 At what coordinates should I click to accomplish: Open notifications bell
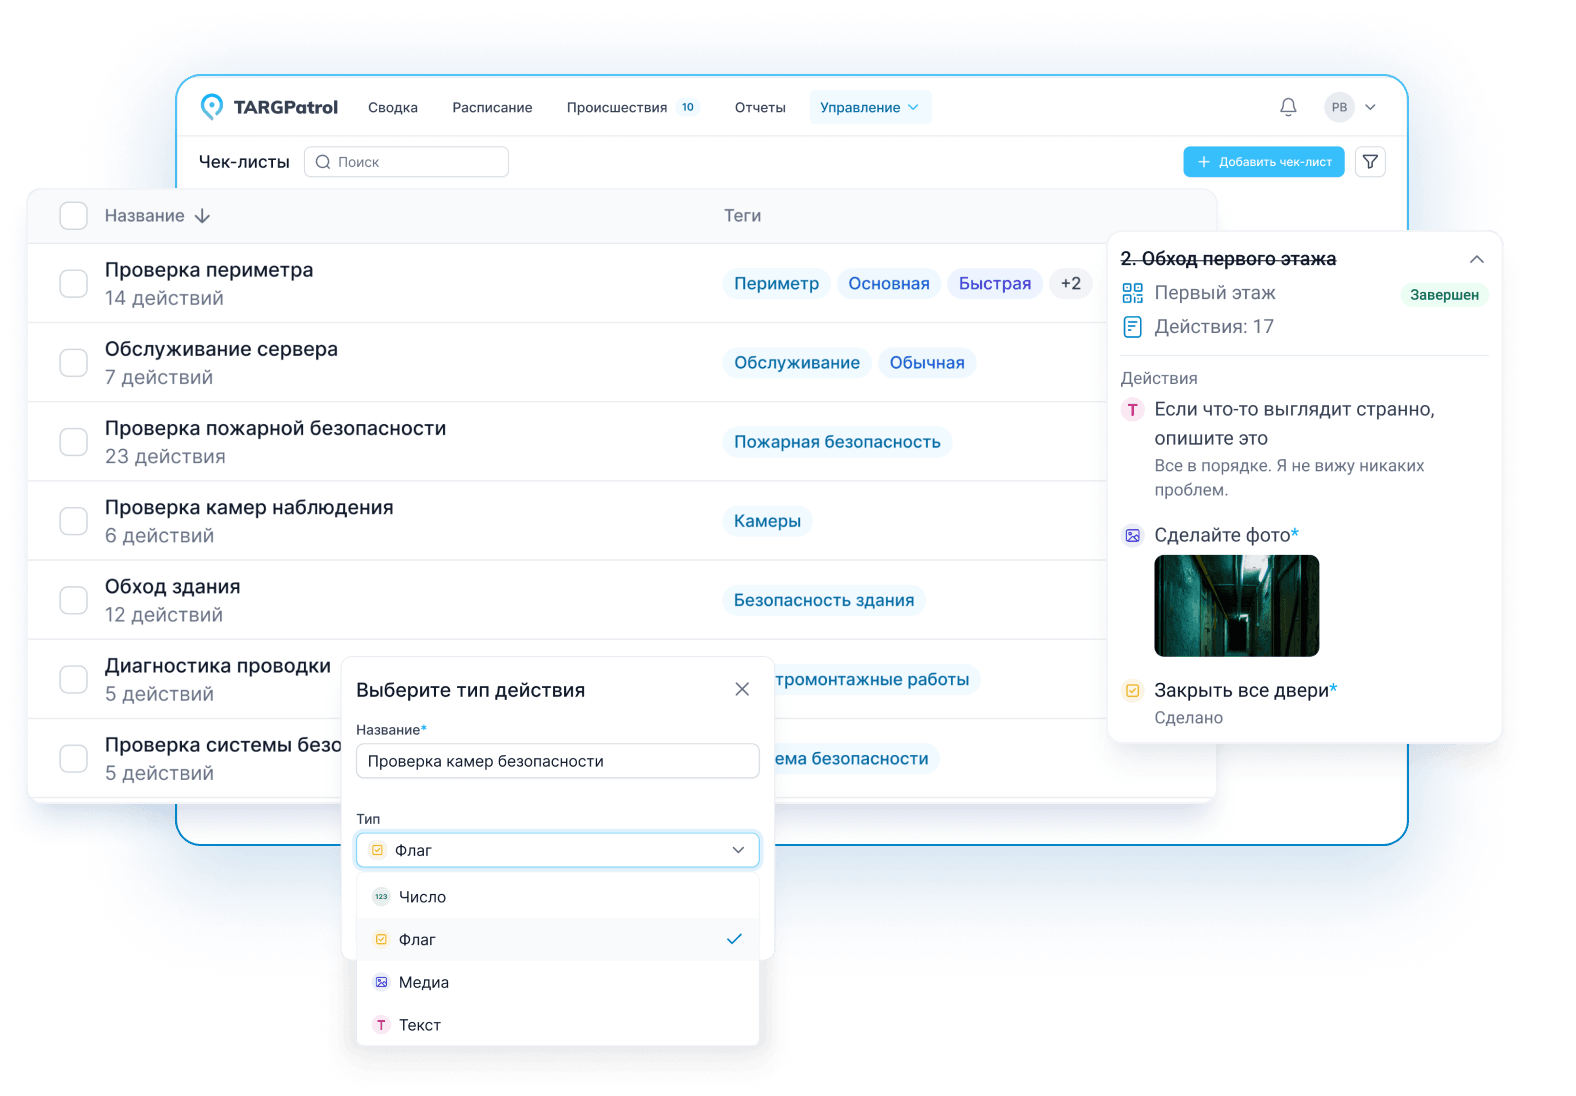[x=1288, y=107]
